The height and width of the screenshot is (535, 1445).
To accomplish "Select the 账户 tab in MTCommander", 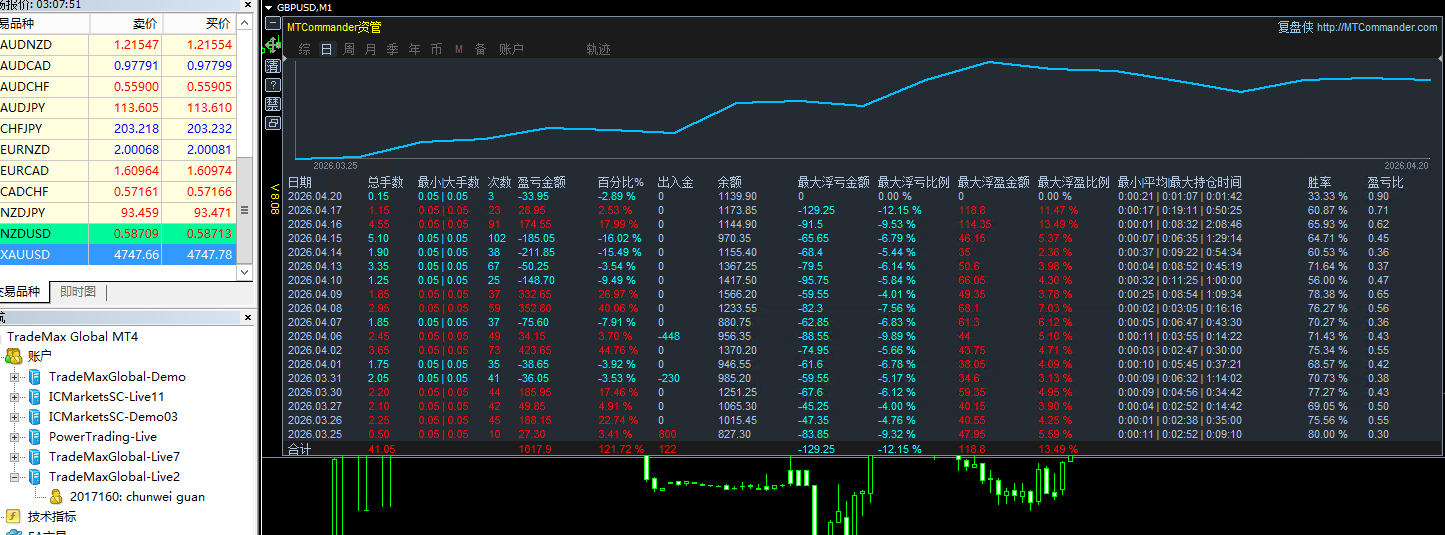I will pyautogui.click(x=511, y=49).
